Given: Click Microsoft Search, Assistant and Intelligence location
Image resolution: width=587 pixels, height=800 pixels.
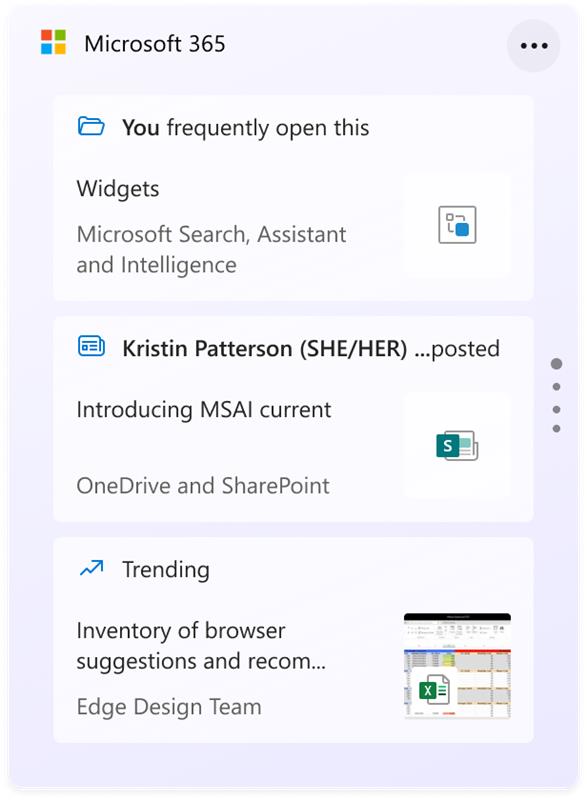Looking at the screenshot, I should click(x=211, y=249).
